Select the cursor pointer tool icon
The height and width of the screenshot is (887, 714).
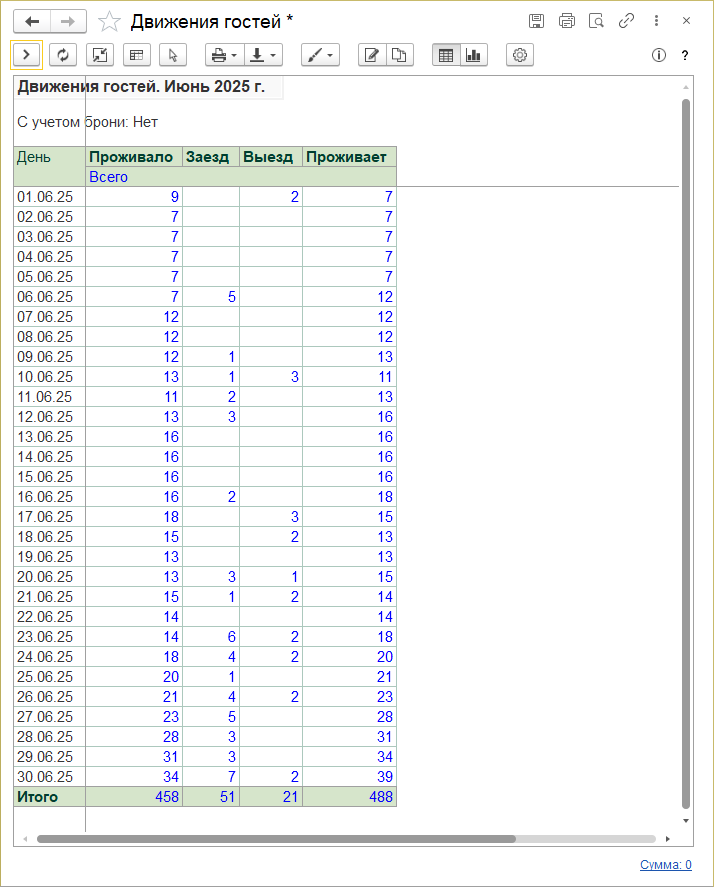click(x=173, y=55)
